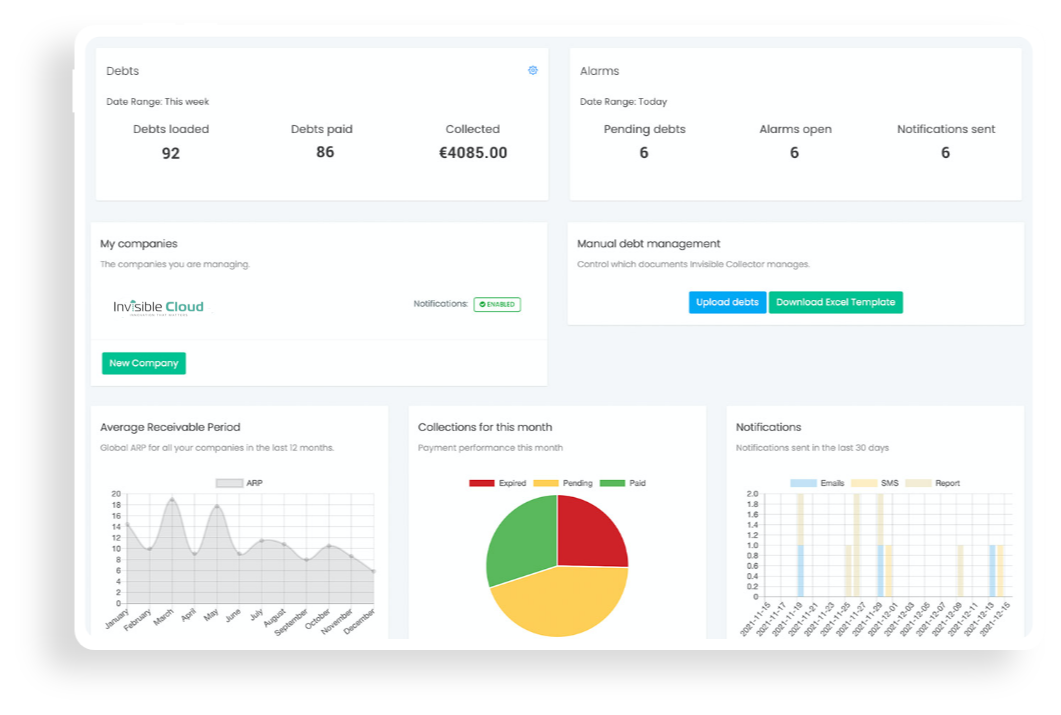The image size is (1061, 715).
Task: Open the Debts card settings gear
Action: (x=533, y=71)
